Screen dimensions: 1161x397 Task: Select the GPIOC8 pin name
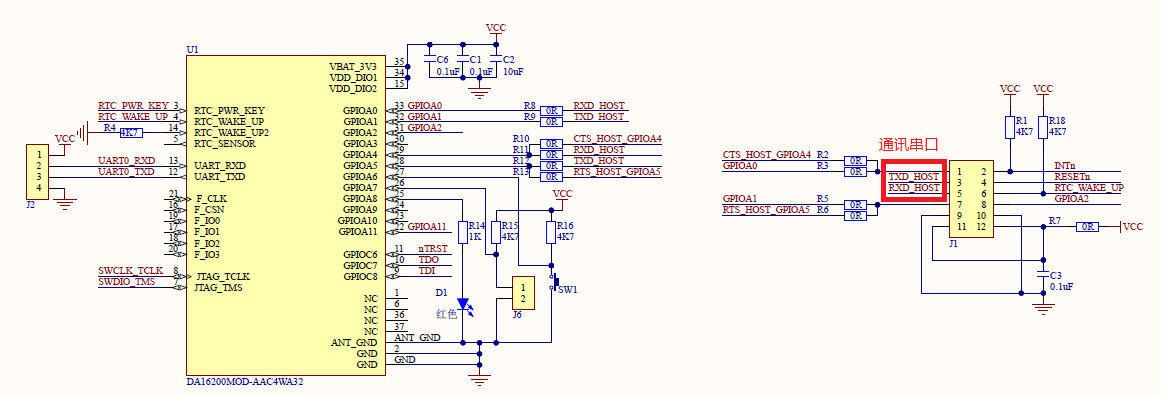point(361,276)
